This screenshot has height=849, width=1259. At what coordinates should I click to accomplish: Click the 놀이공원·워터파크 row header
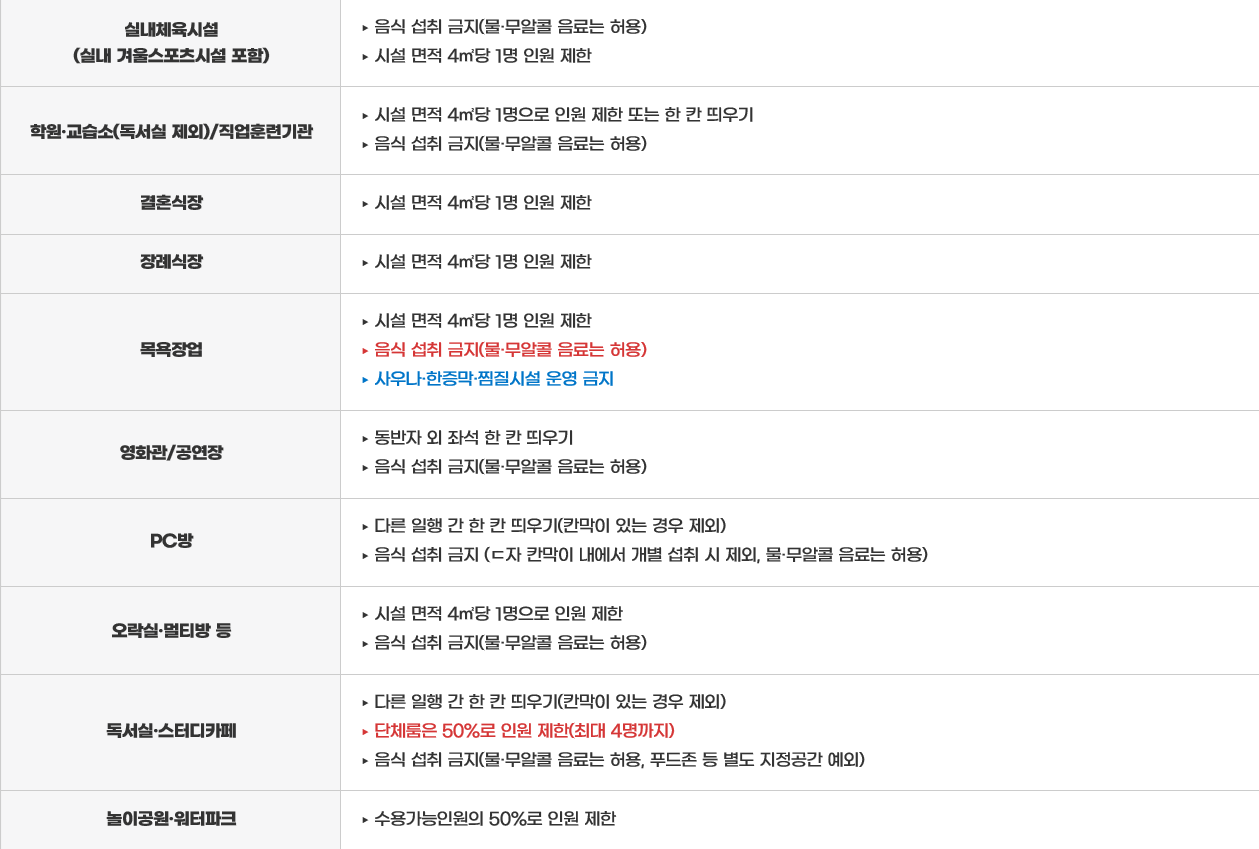pos(171,819)
